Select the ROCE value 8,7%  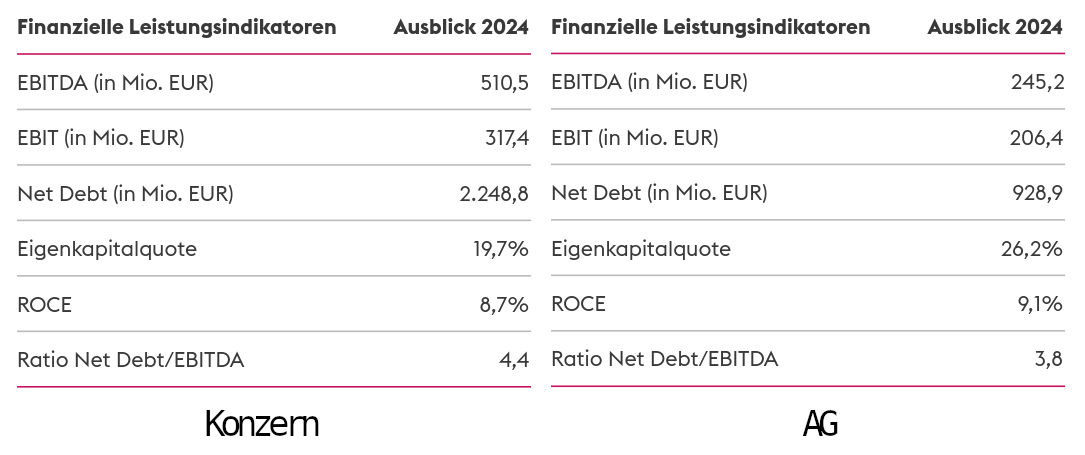503,304
